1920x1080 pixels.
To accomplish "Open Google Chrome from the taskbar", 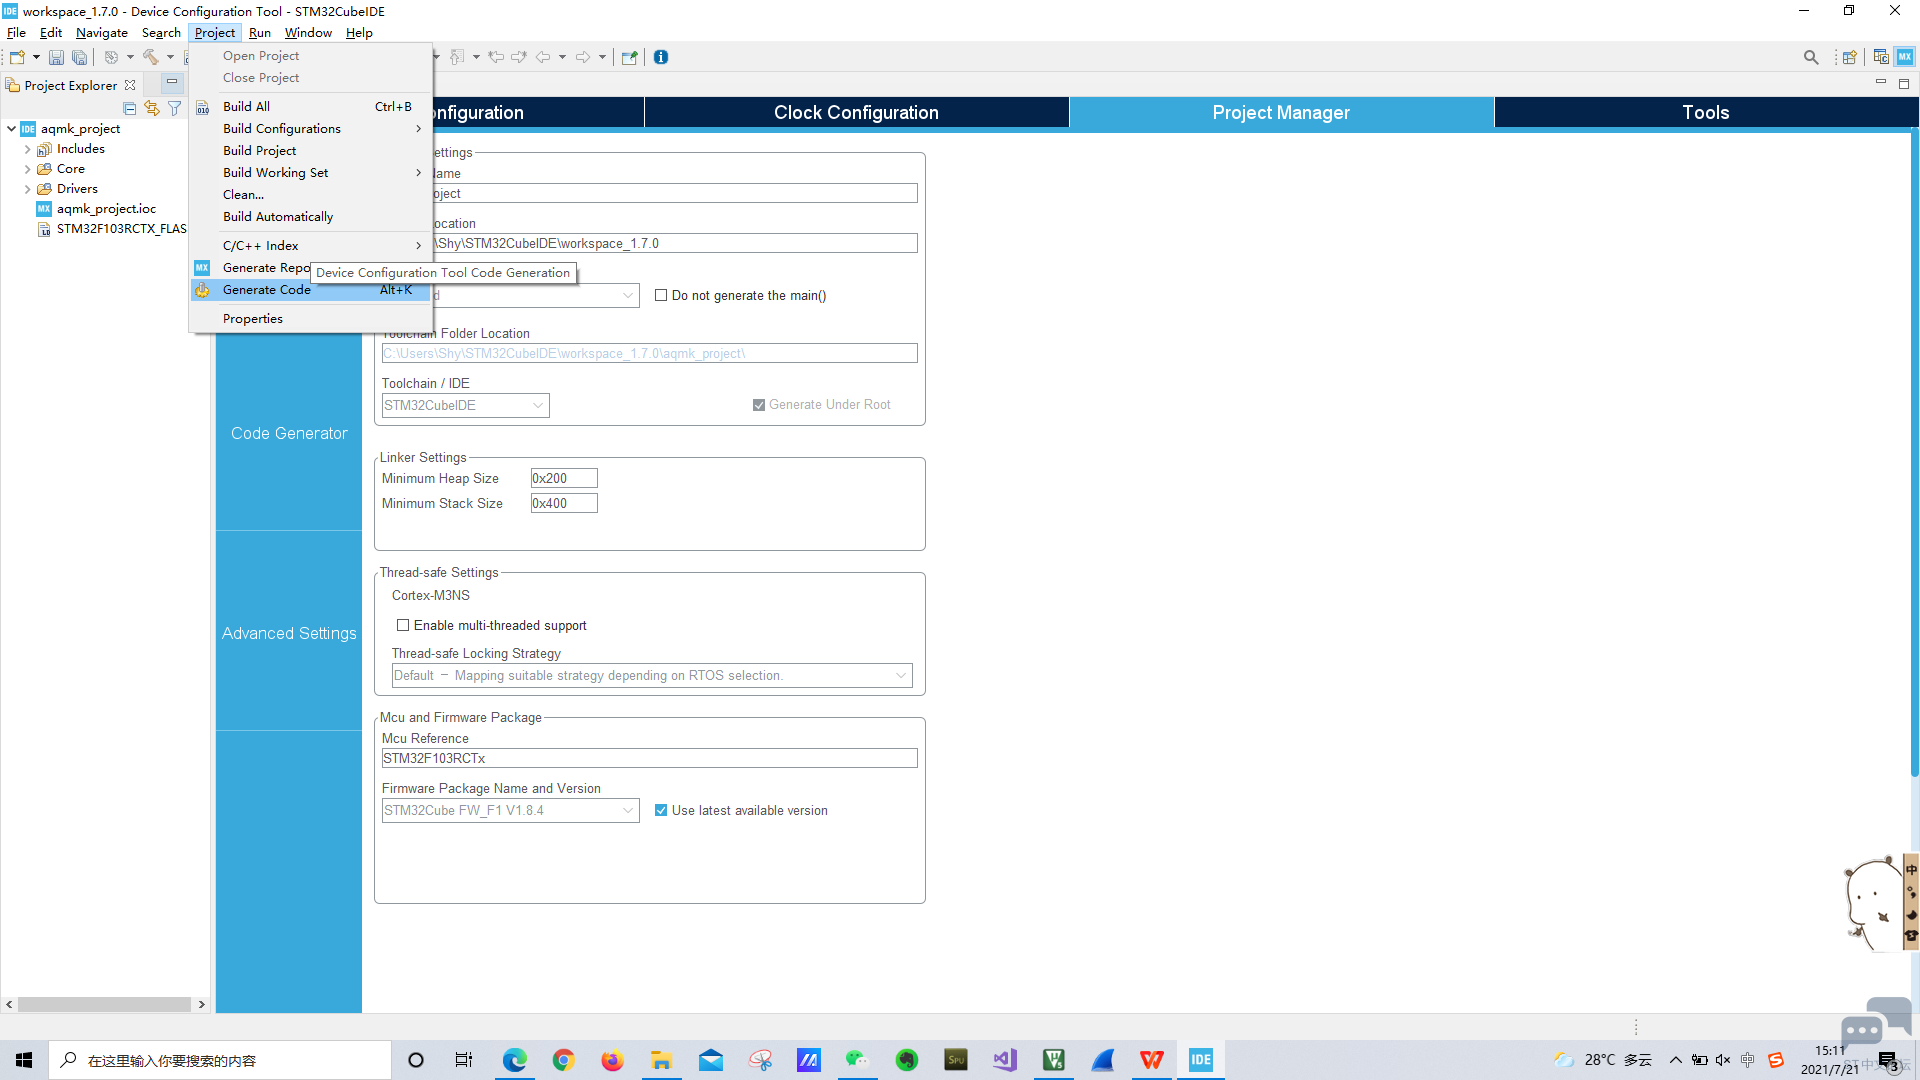I will tap(563, 1060).
